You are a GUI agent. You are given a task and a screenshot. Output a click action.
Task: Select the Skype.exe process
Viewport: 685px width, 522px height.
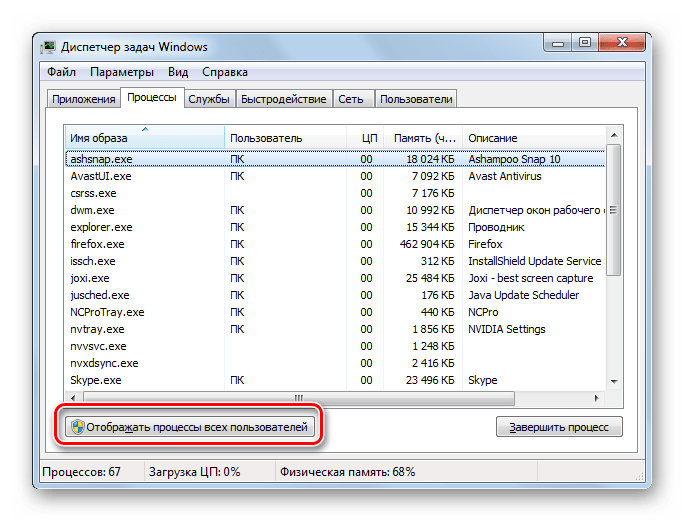click(335, 380)
